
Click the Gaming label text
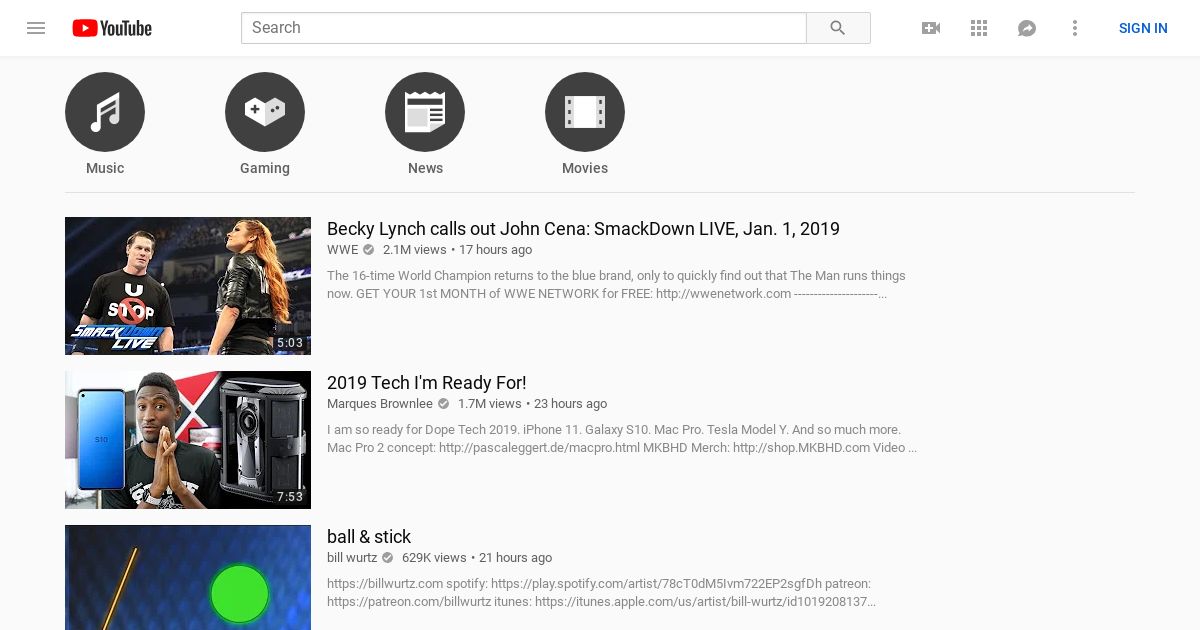click(x=265, y=168)
